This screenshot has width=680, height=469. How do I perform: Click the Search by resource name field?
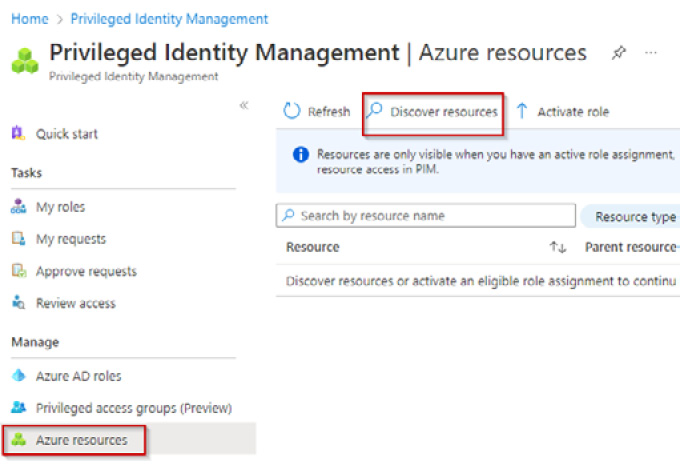click(425, 216)
